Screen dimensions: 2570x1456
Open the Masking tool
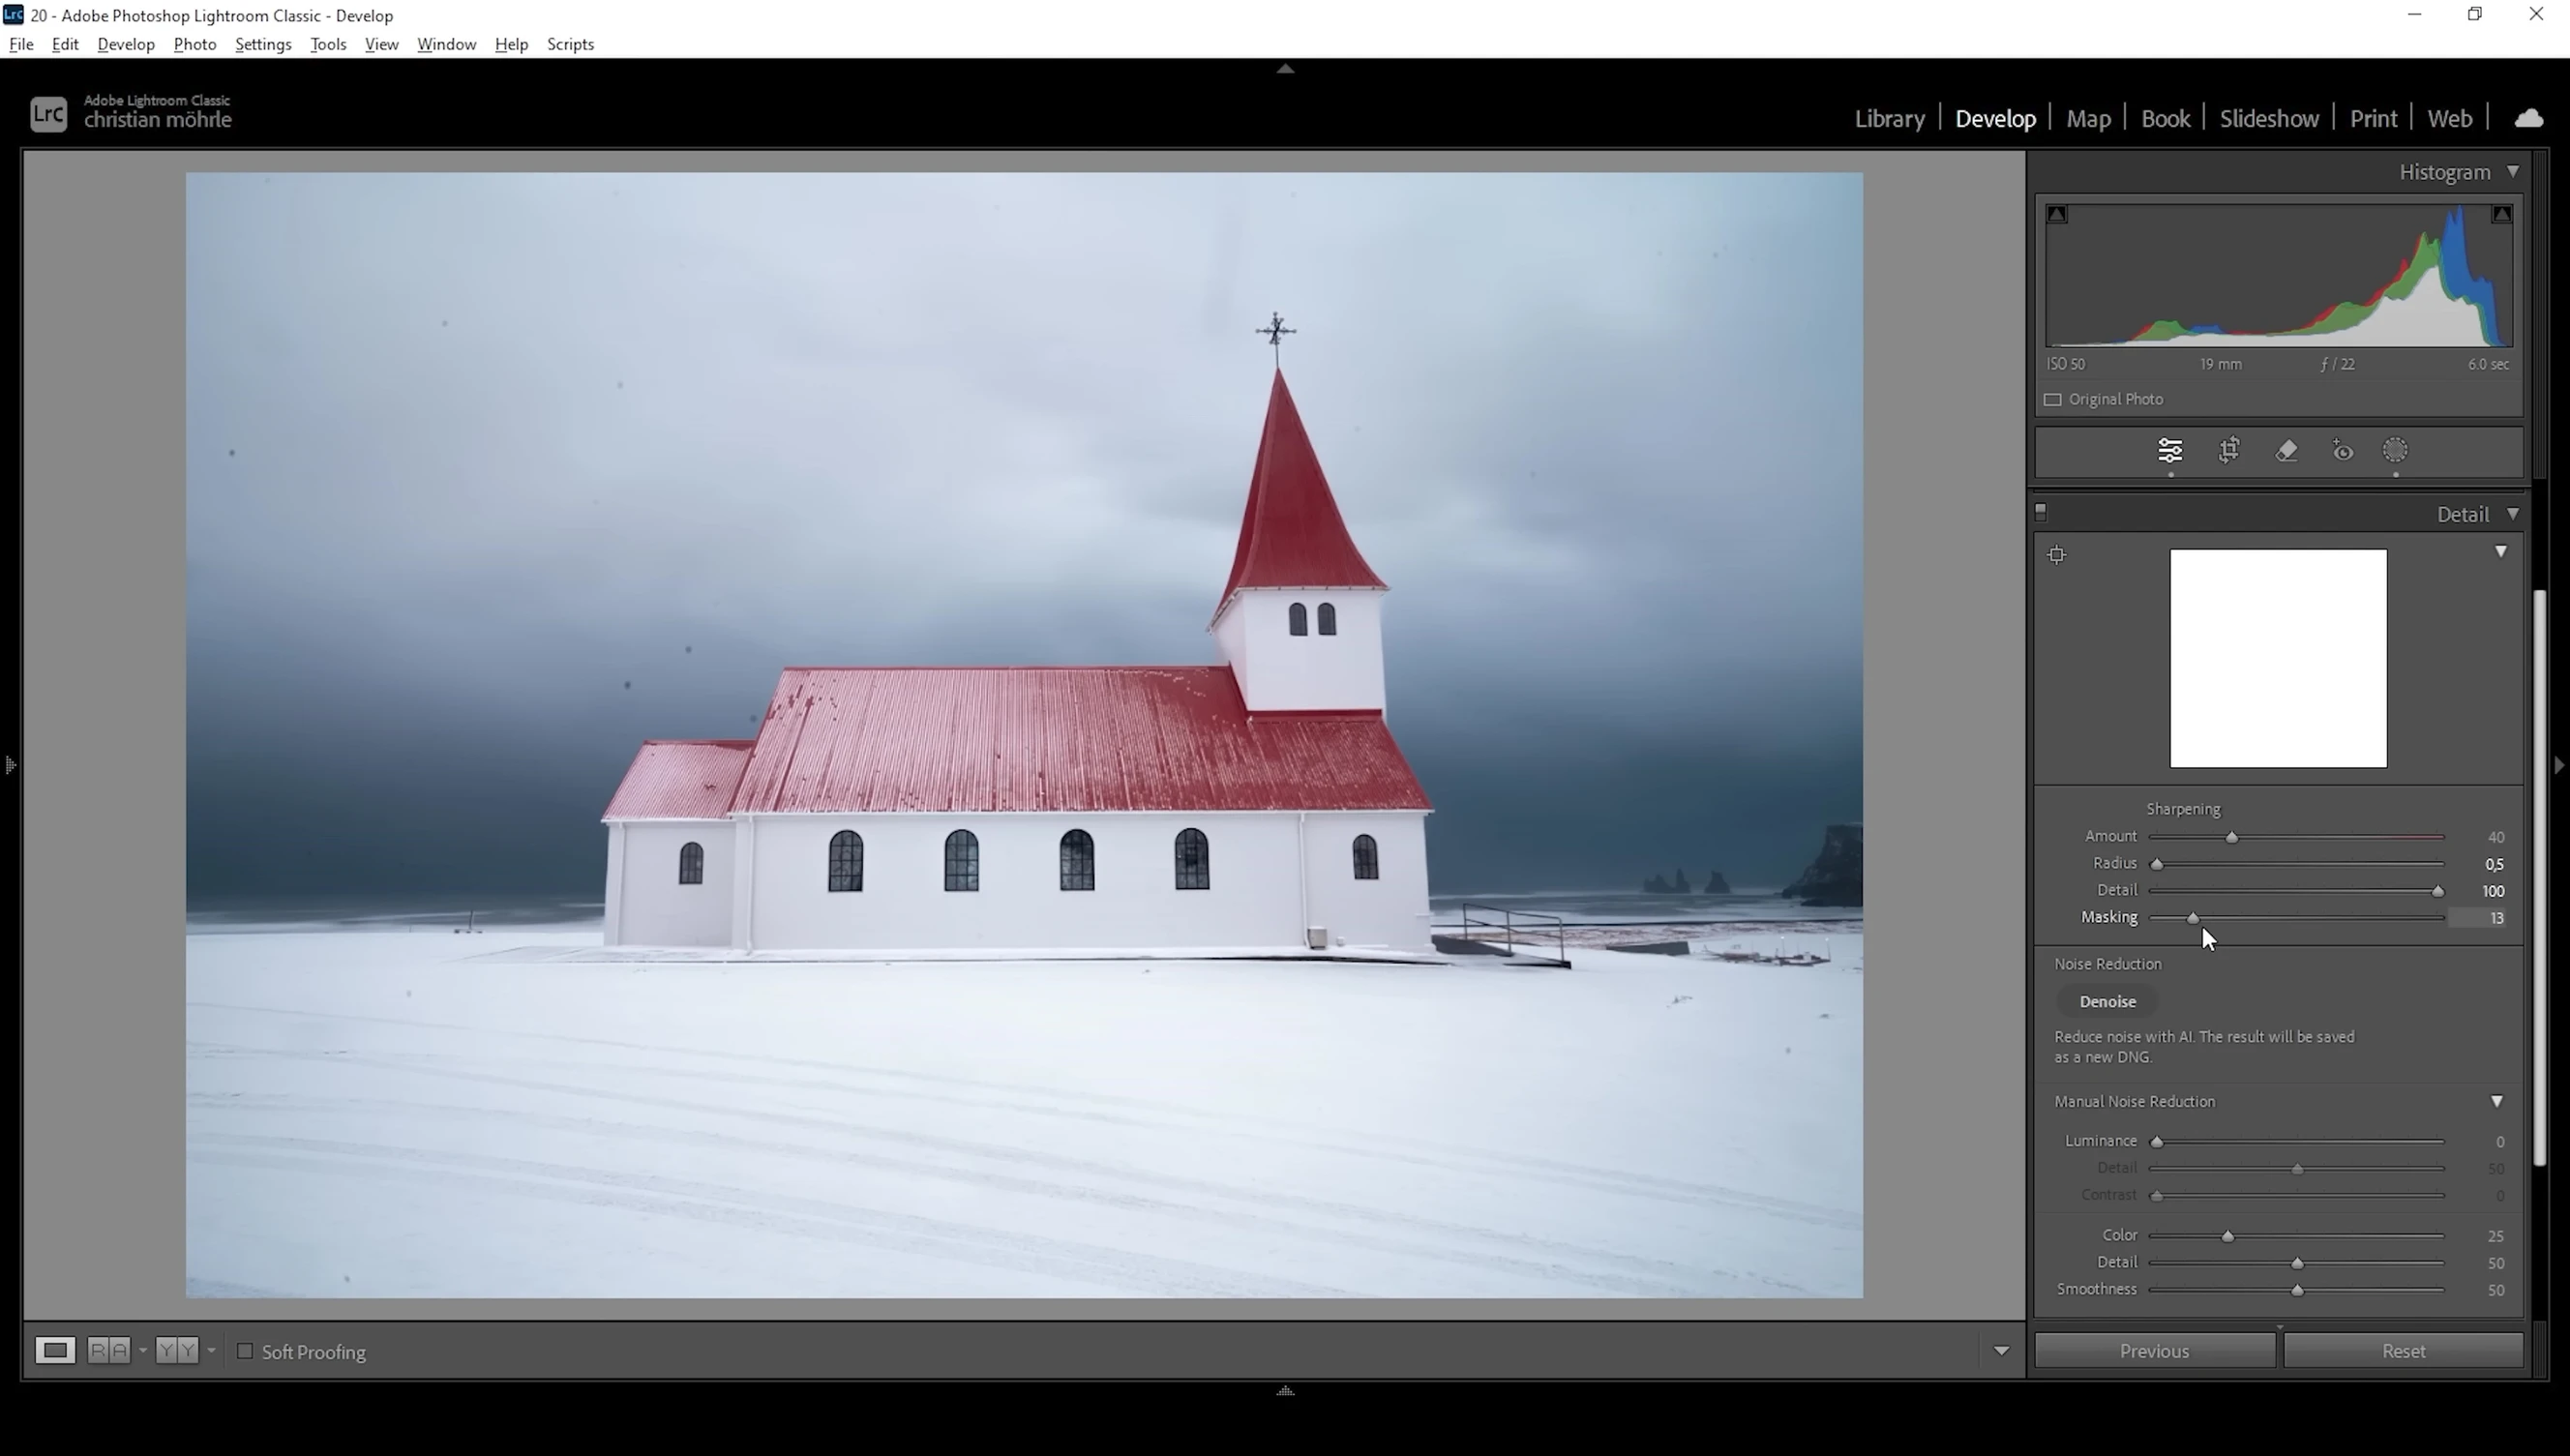2395,451
